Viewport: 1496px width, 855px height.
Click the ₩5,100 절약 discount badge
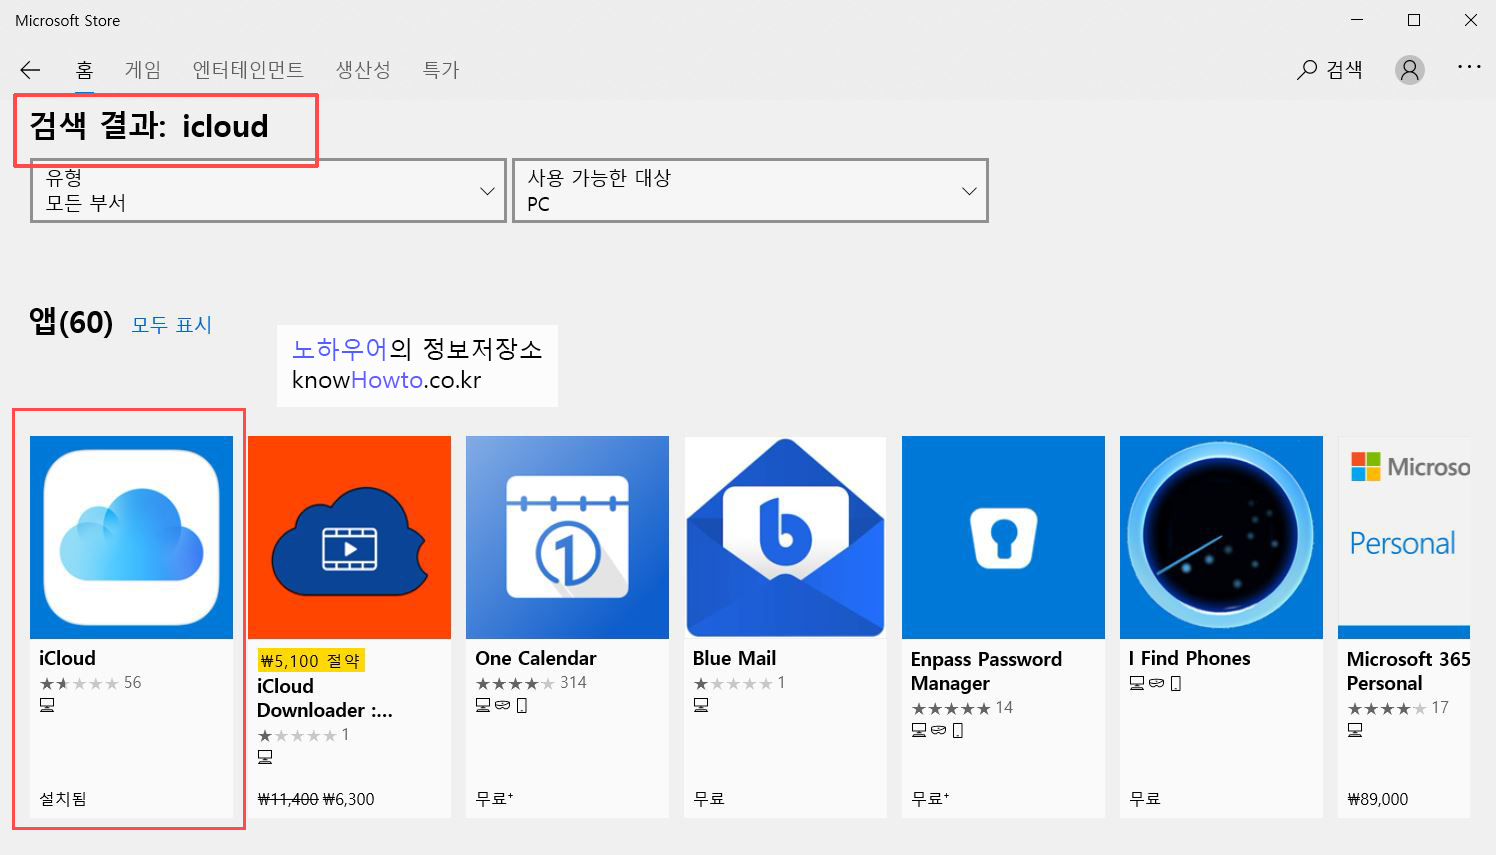pyautogui.click(x=311, y=660)
